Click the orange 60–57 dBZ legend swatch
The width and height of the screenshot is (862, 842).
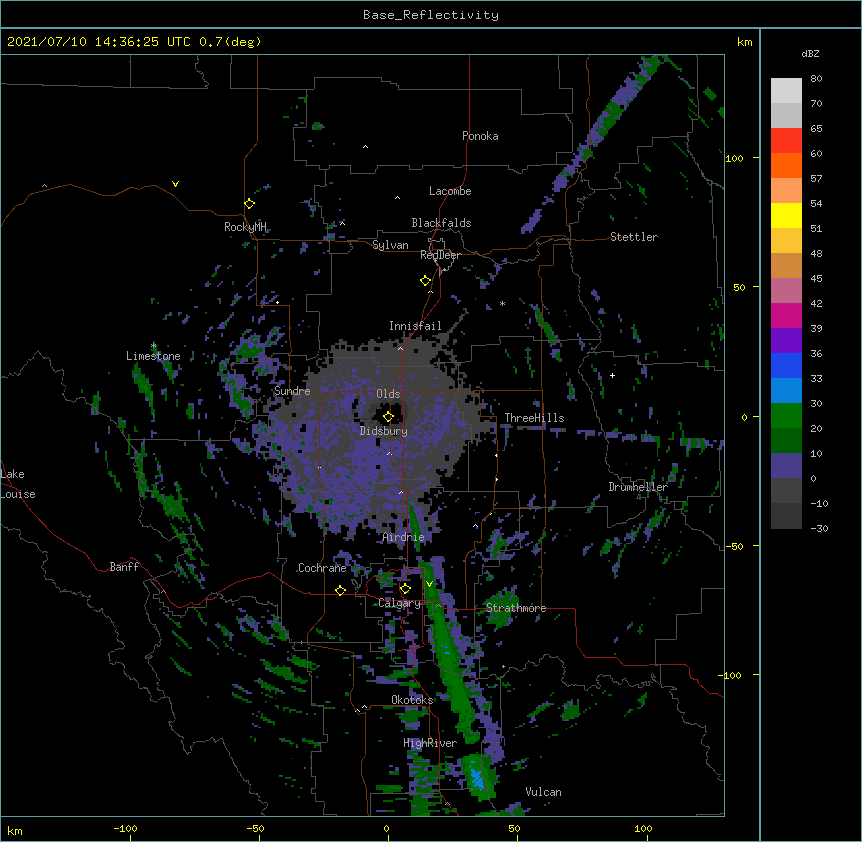786,165
